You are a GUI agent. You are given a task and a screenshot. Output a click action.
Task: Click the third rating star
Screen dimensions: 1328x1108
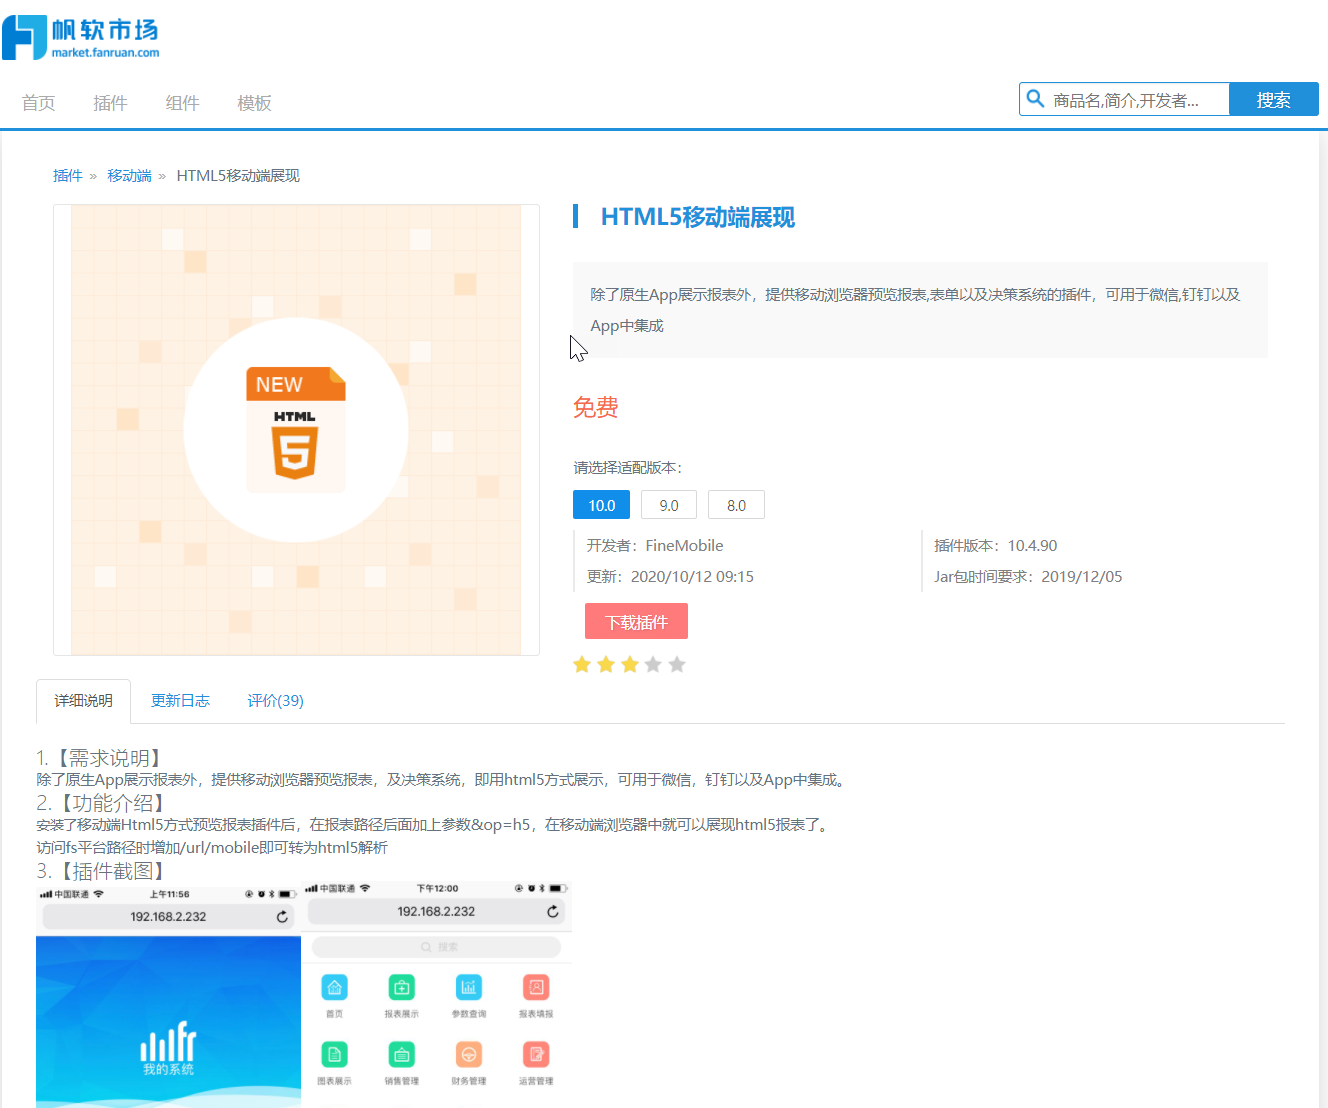click(630, 665)
